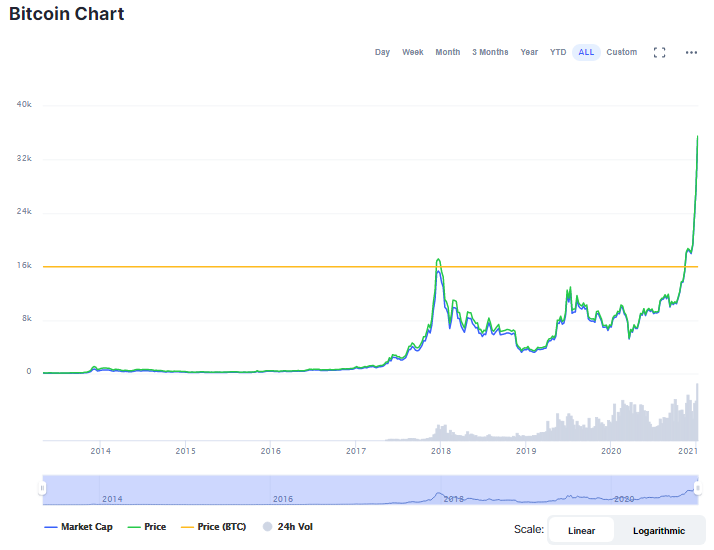
Task: Click the navigator at the 2016 mark
Action: coord(283,499)
